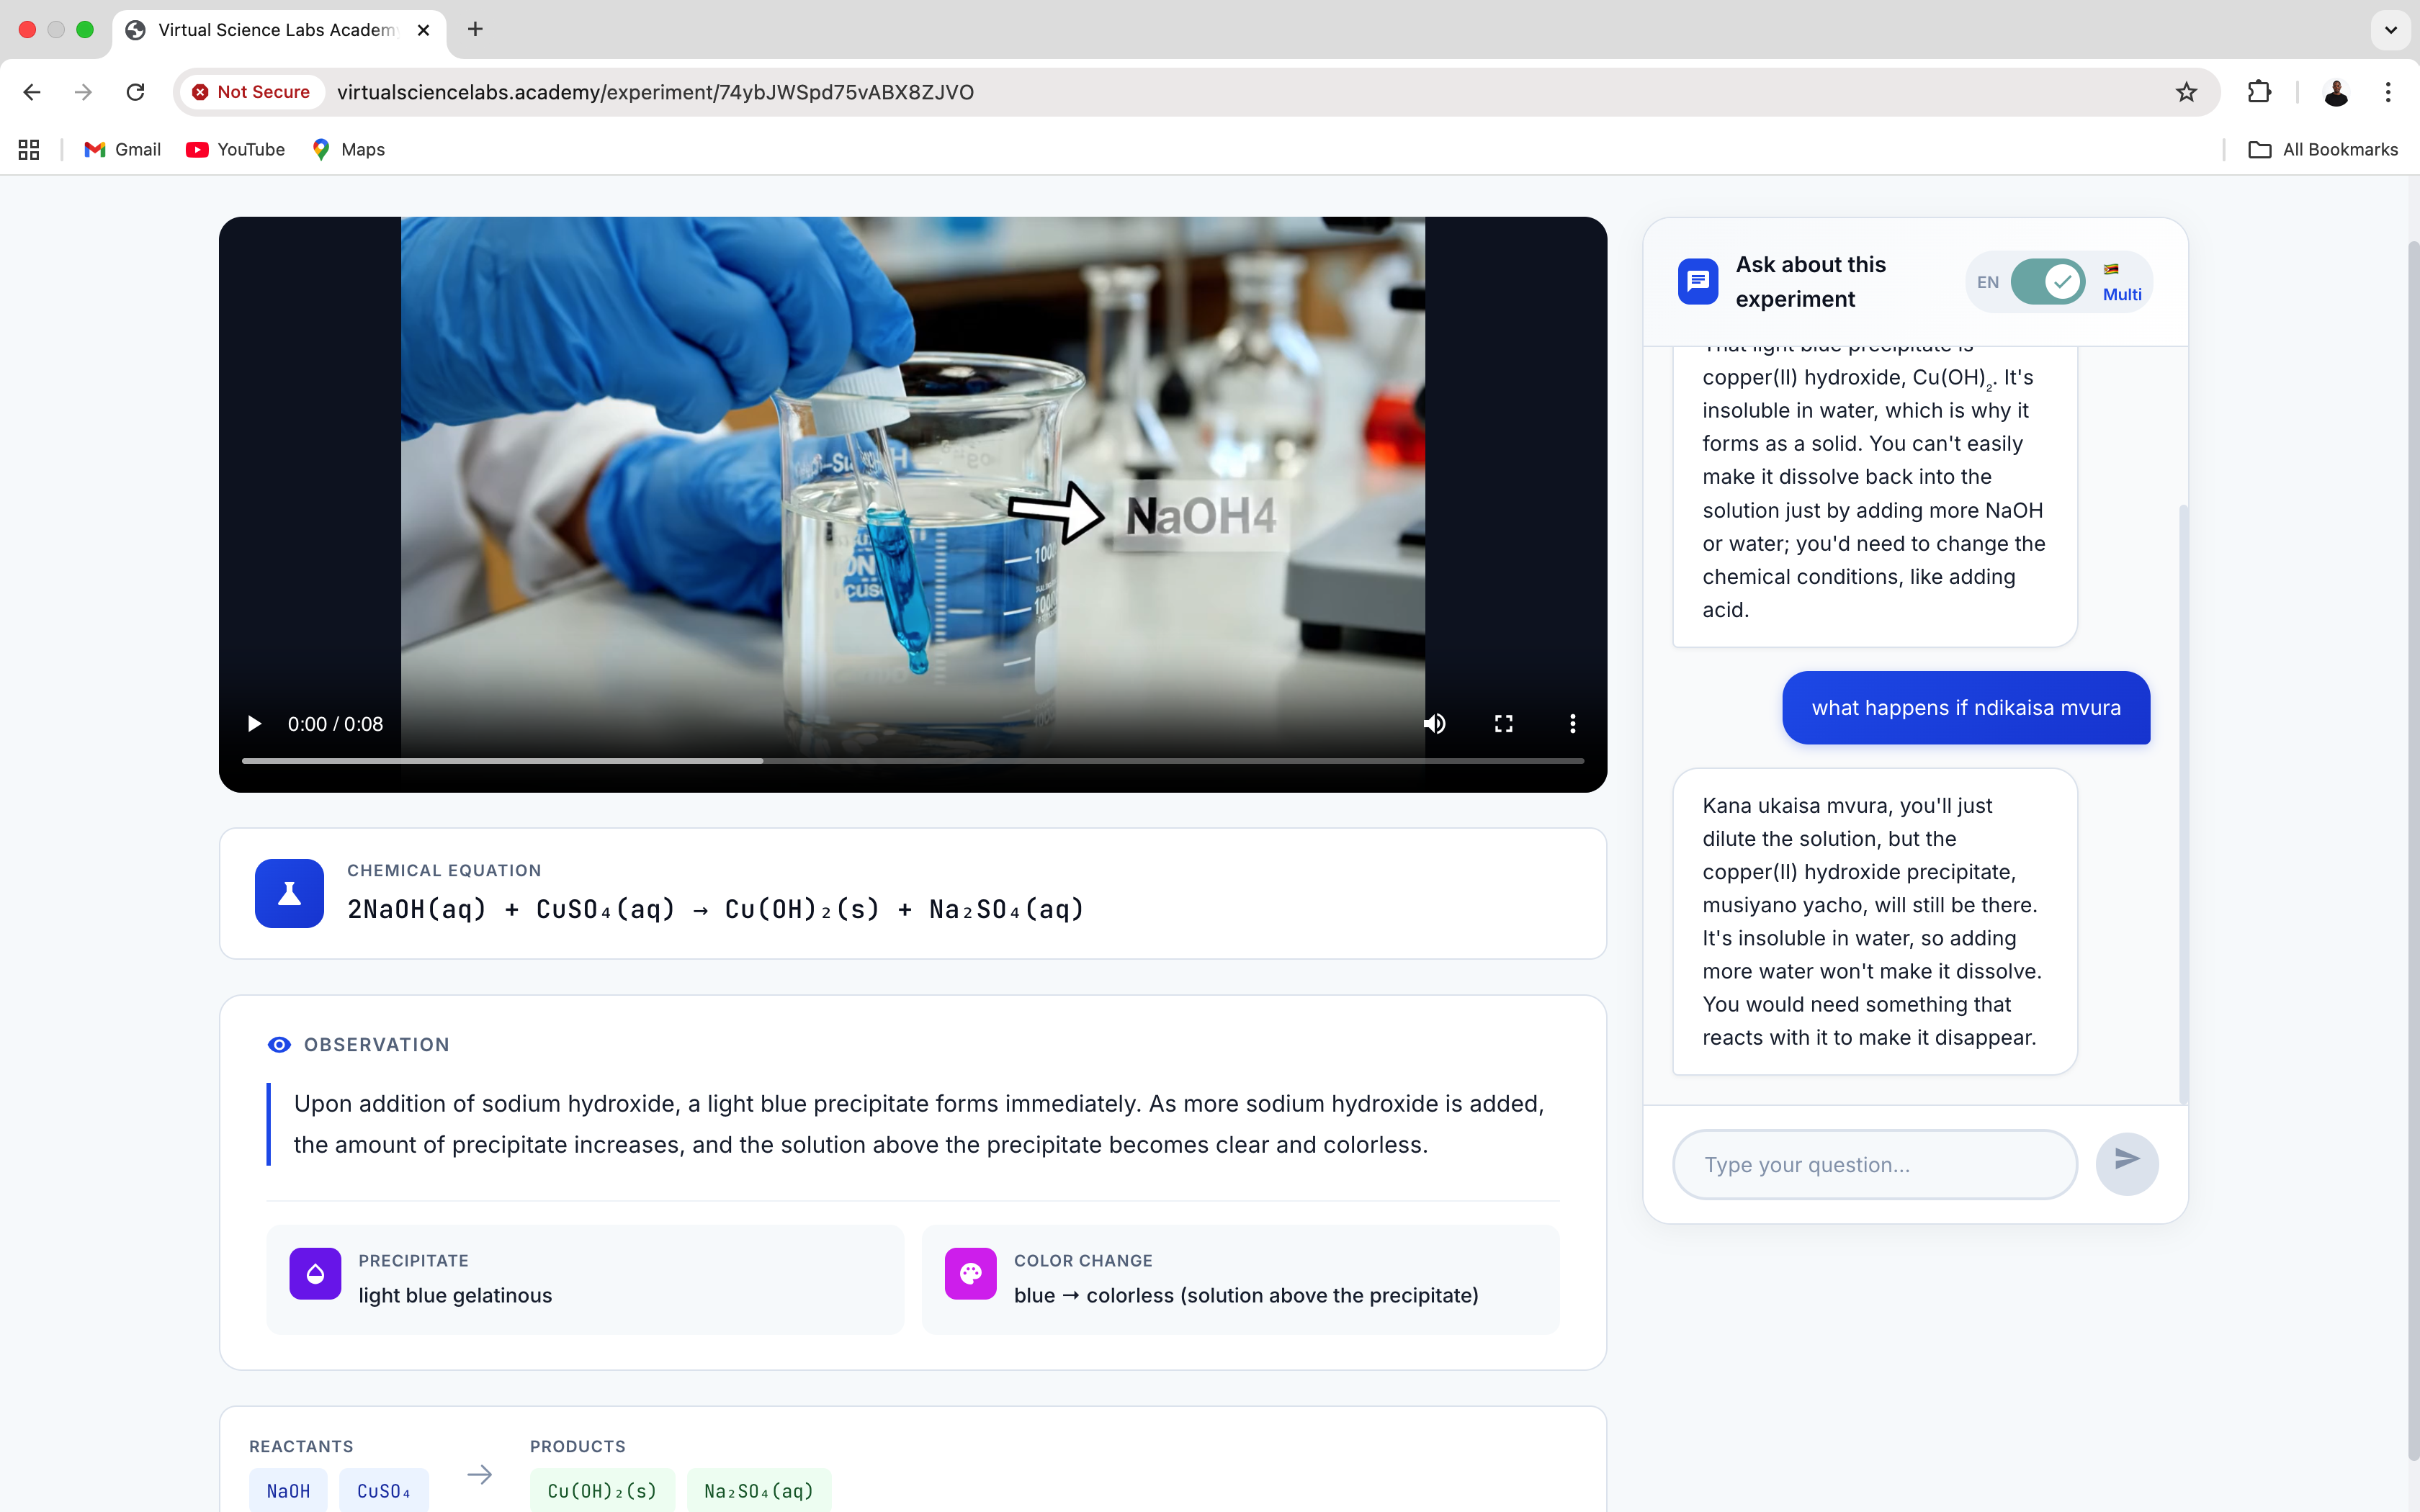Image resolution: width=2420 pixels, height=1512 pixels.
Task: Focus the Type your question field
Action: click(1874, 1164)
